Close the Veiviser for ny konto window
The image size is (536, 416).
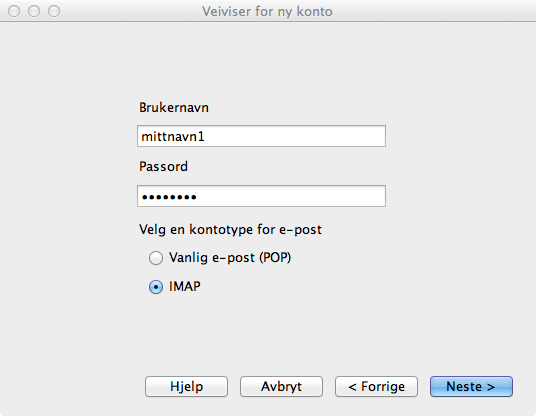[x=14, y=11]
